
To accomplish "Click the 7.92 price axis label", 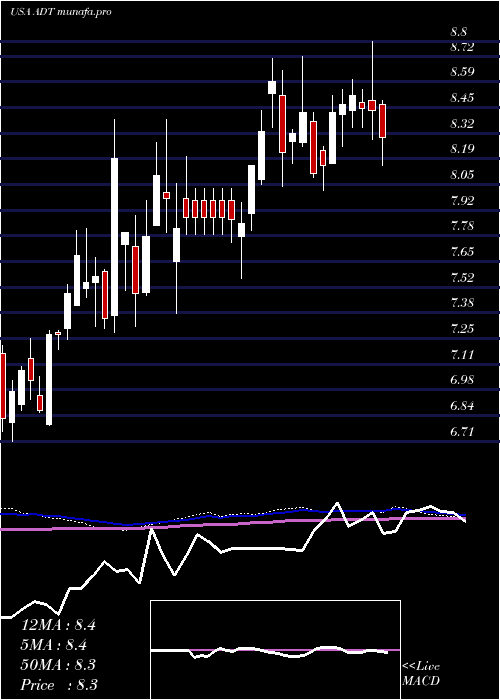I will click(x=462, y=200).
